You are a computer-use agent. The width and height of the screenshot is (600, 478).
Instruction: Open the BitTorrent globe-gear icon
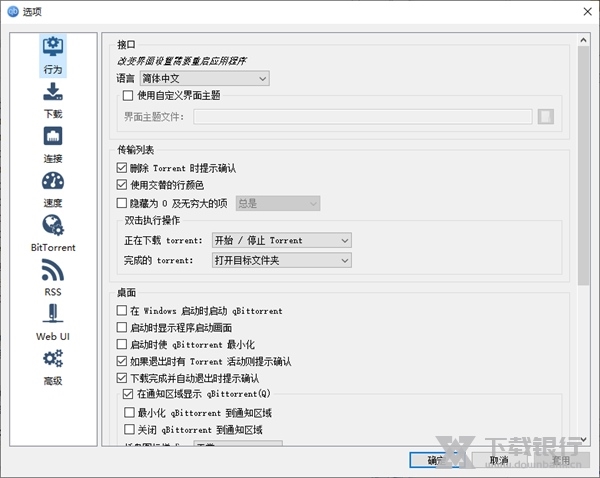pos(53,225)
